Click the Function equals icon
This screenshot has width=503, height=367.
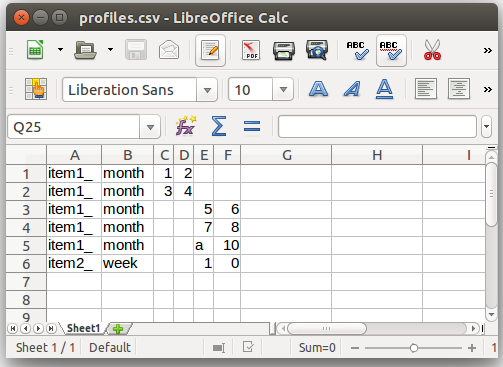252,126
